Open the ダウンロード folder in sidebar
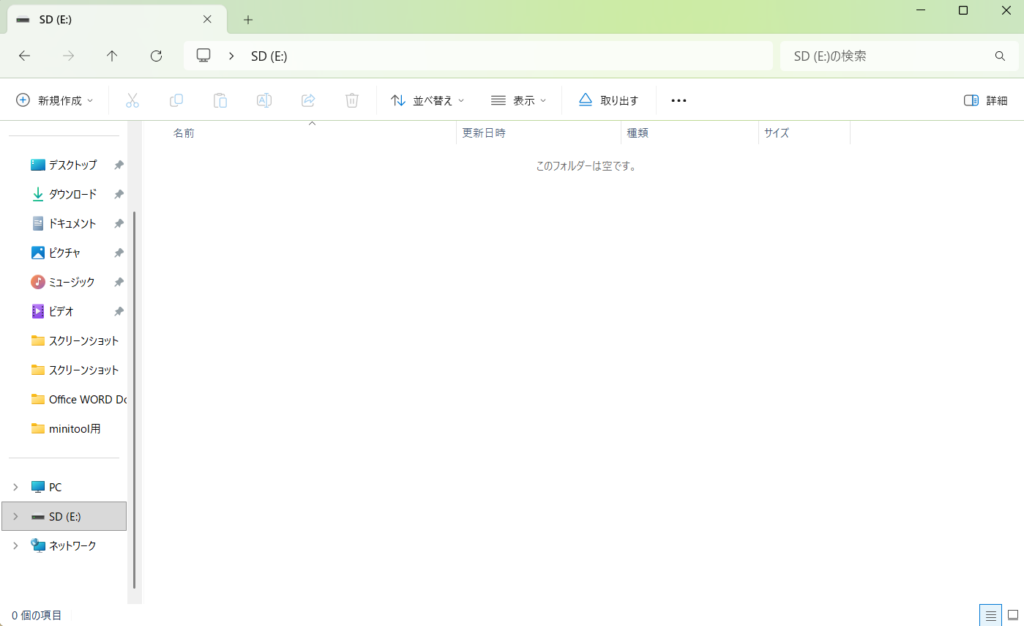 click(72, 194)
